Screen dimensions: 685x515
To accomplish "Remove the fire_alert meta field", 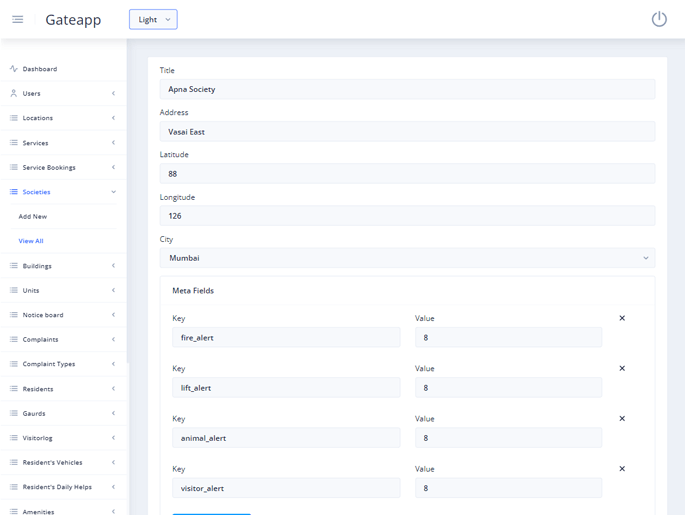I will [x=622, y=318].
